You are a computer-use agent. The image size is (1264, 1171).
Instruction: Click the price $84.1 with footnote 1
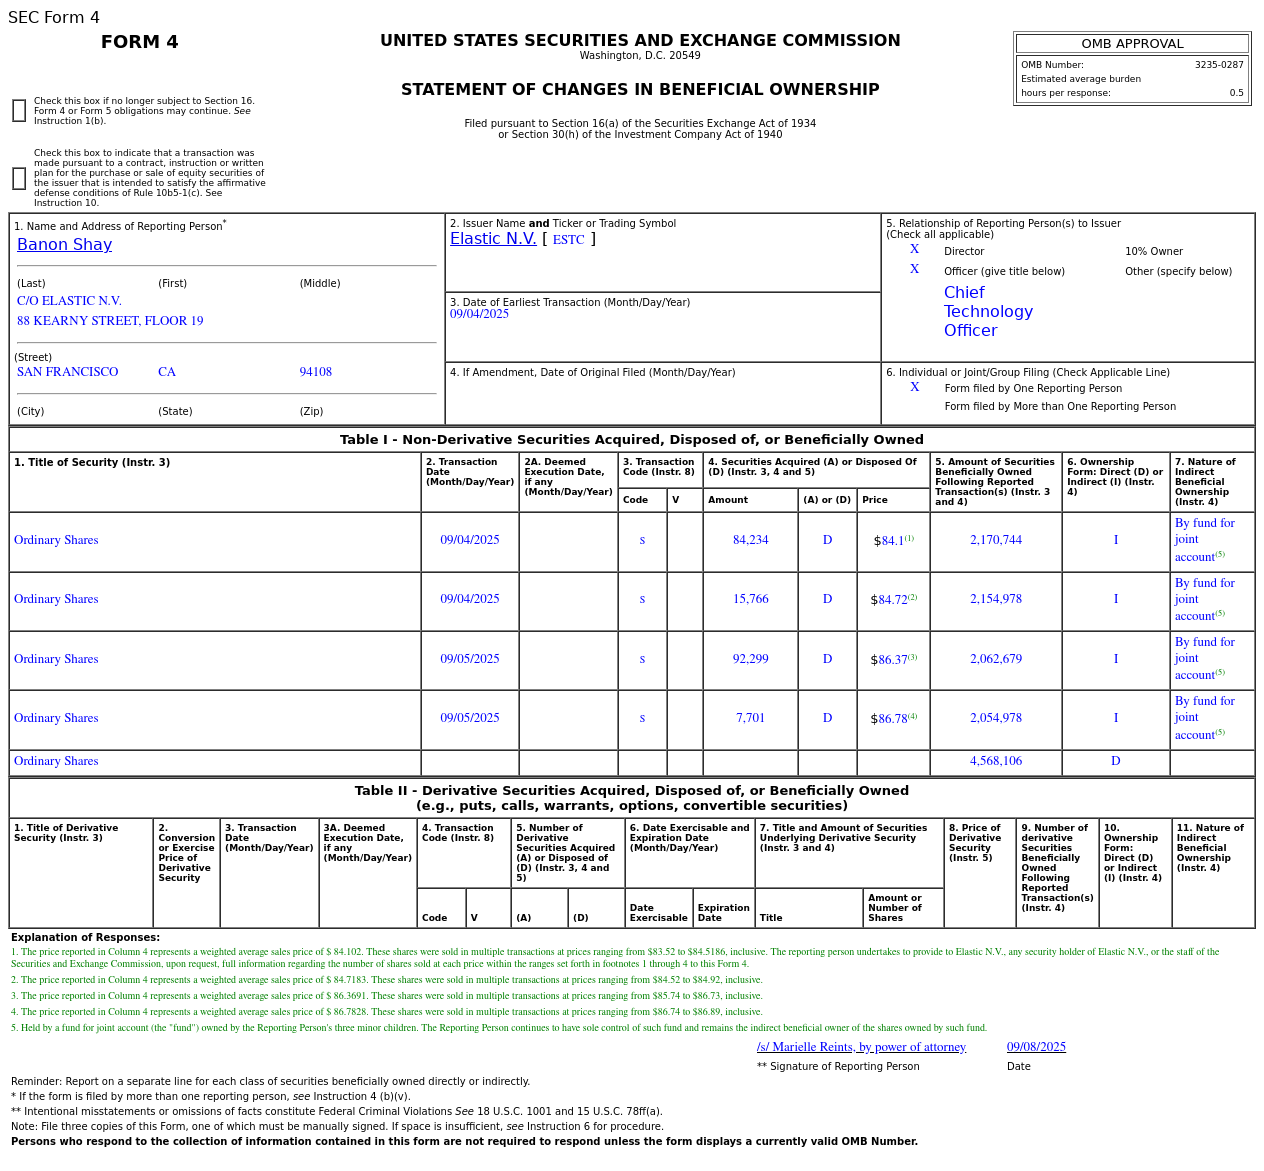click(x=893, y=540)
